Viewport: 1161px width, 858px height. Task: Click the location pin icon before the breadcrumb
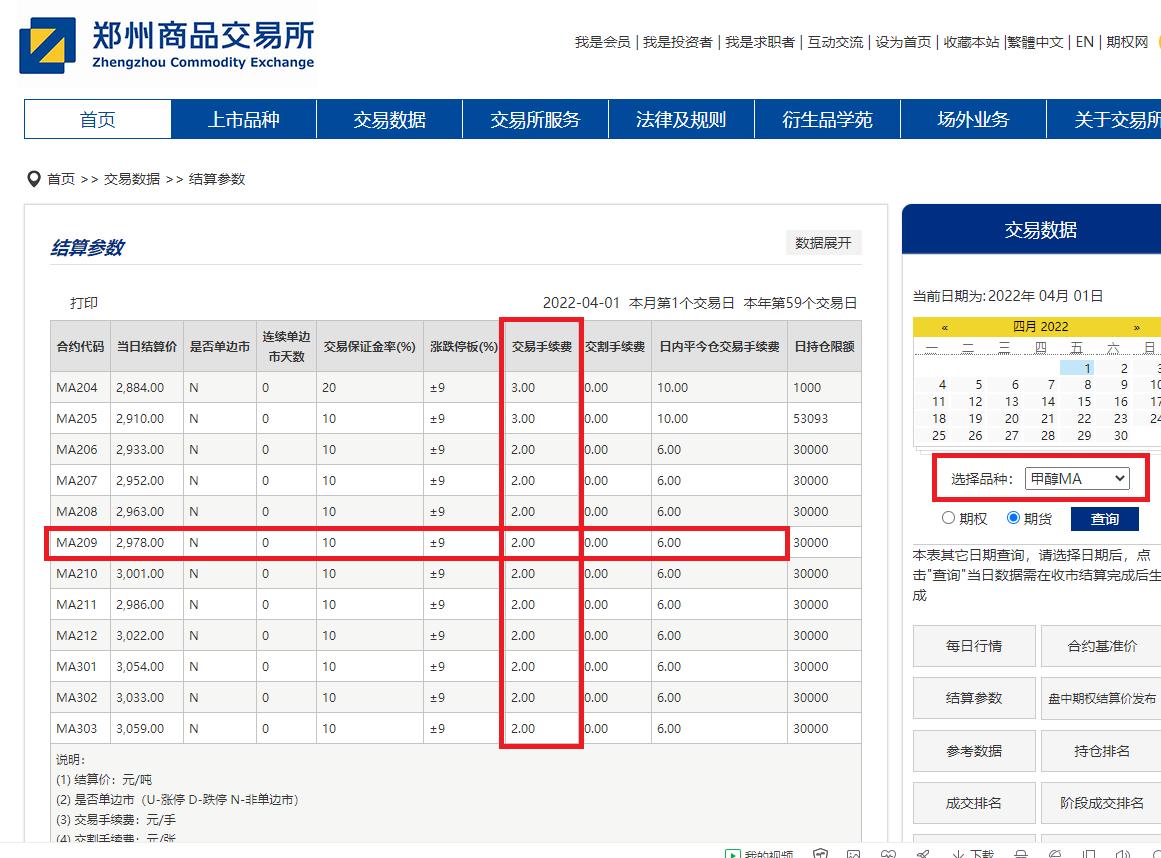(35, 179)
